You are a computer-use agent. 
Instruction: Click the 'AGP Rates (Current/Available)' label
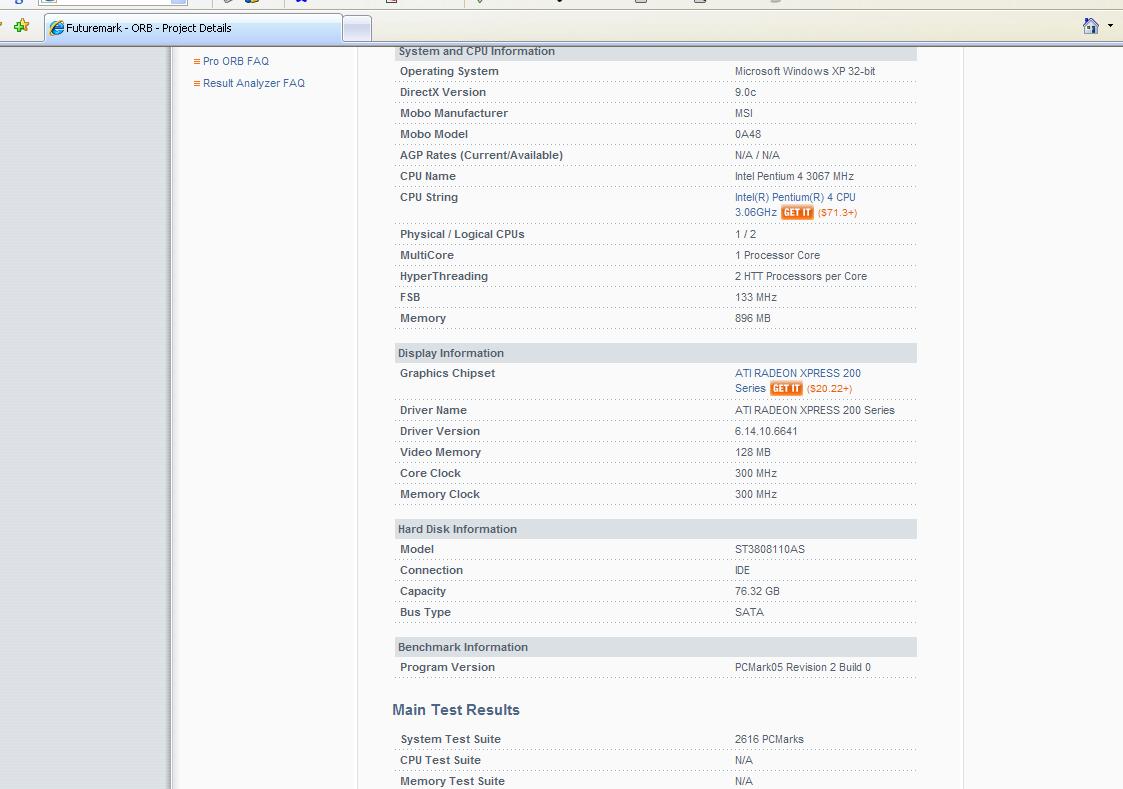pyautogui.click(x=481, y=155)
